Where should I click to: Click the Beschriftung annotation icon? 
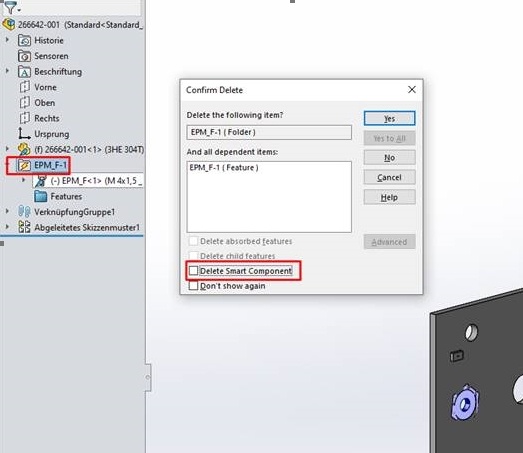tap(24, 72)
